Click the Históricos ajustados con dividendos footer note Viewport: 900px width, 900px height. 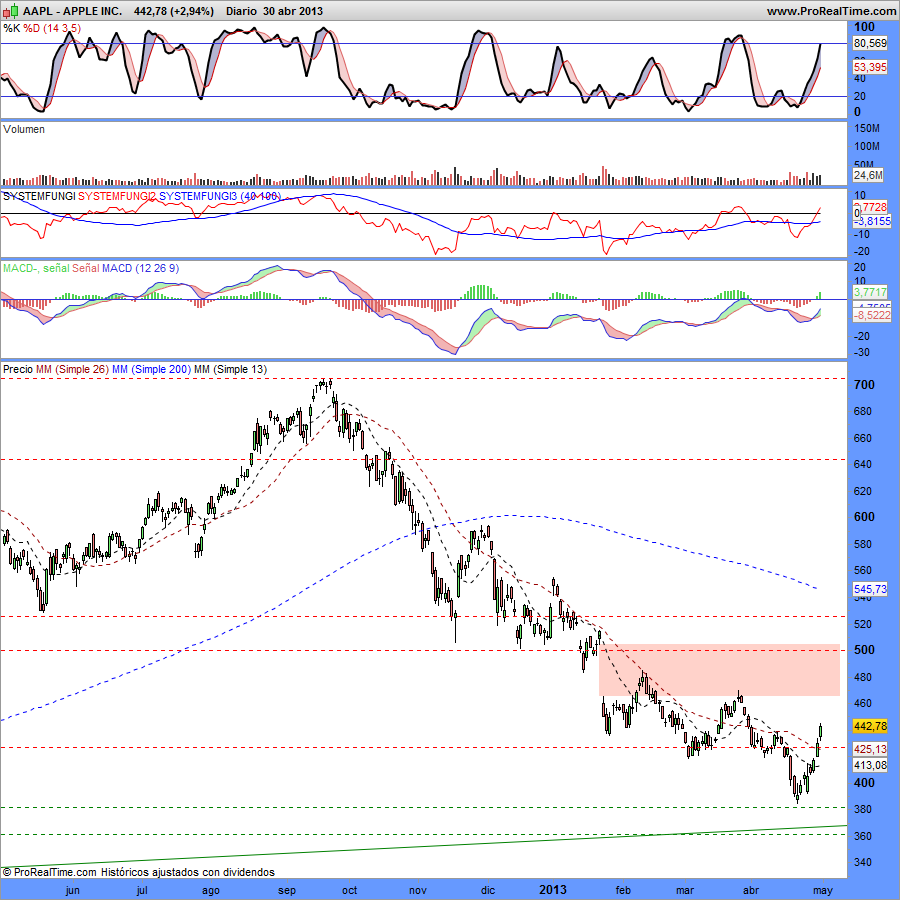[188, 872]
